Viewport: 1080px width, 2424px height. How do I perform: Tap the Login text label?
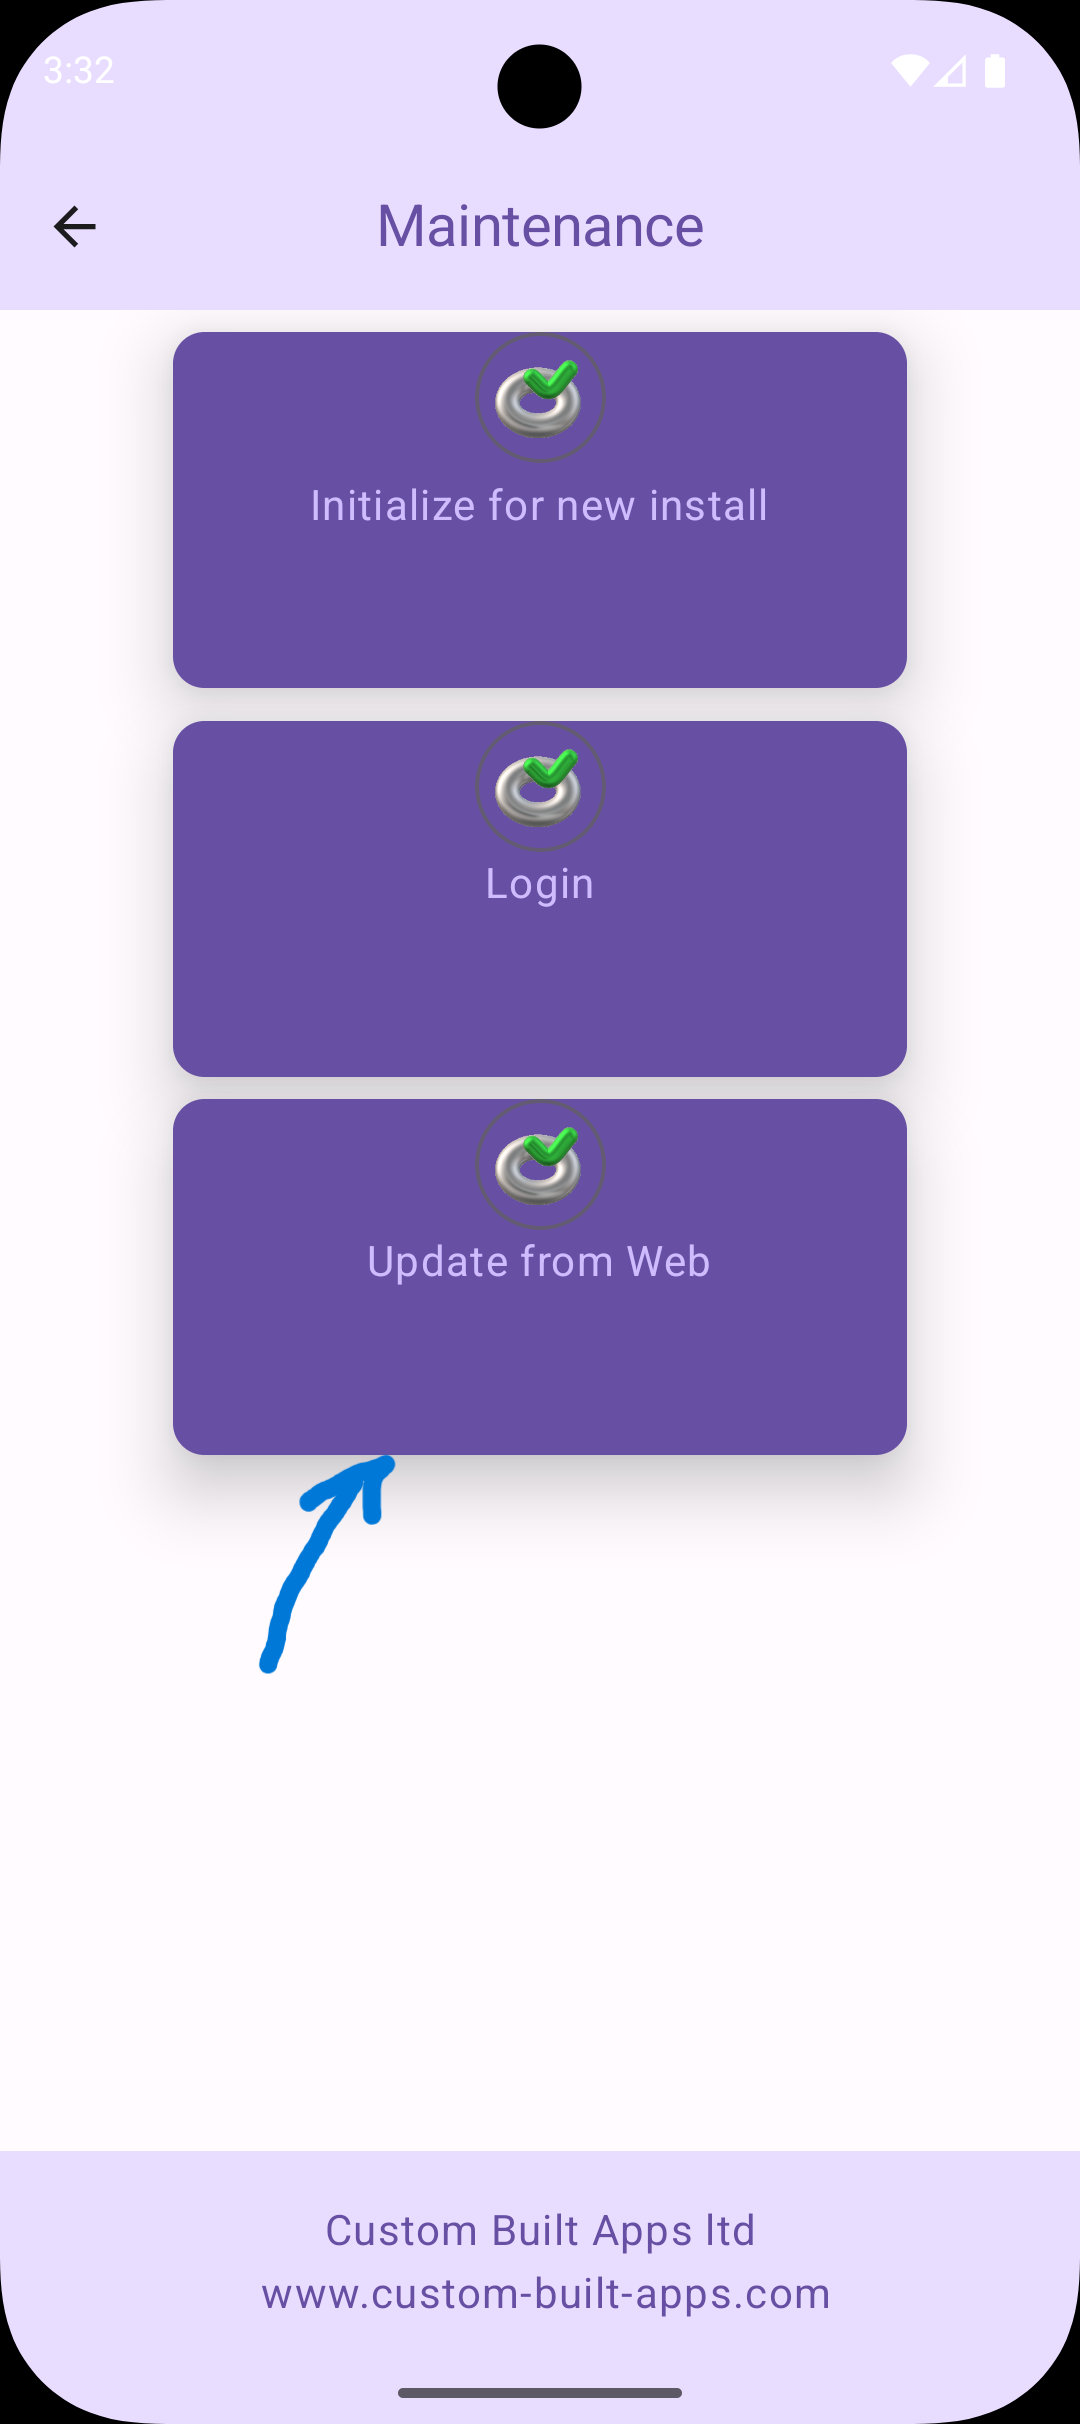point(540,885)
